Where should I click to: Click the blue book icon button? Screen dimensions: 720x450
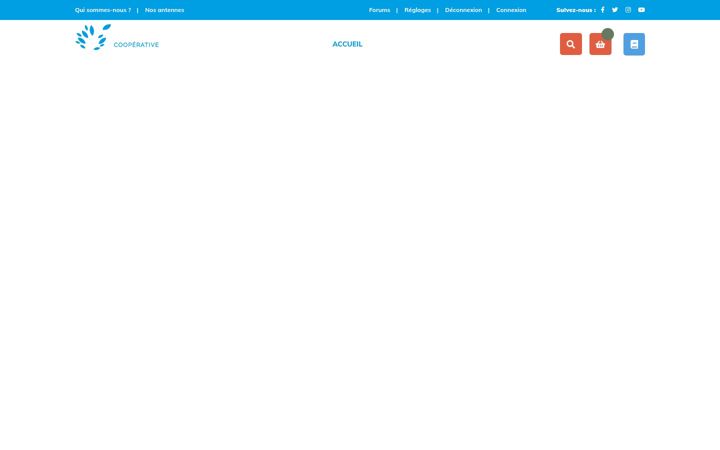tap(634, 44)
